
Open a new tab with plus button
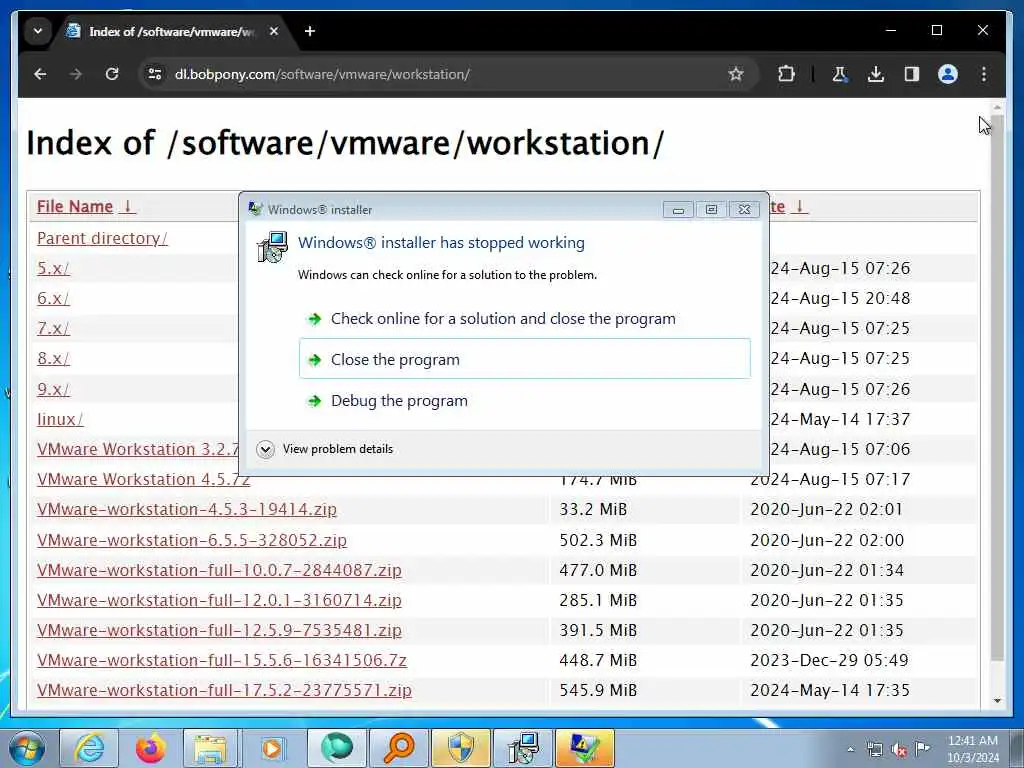coord(310,31)
